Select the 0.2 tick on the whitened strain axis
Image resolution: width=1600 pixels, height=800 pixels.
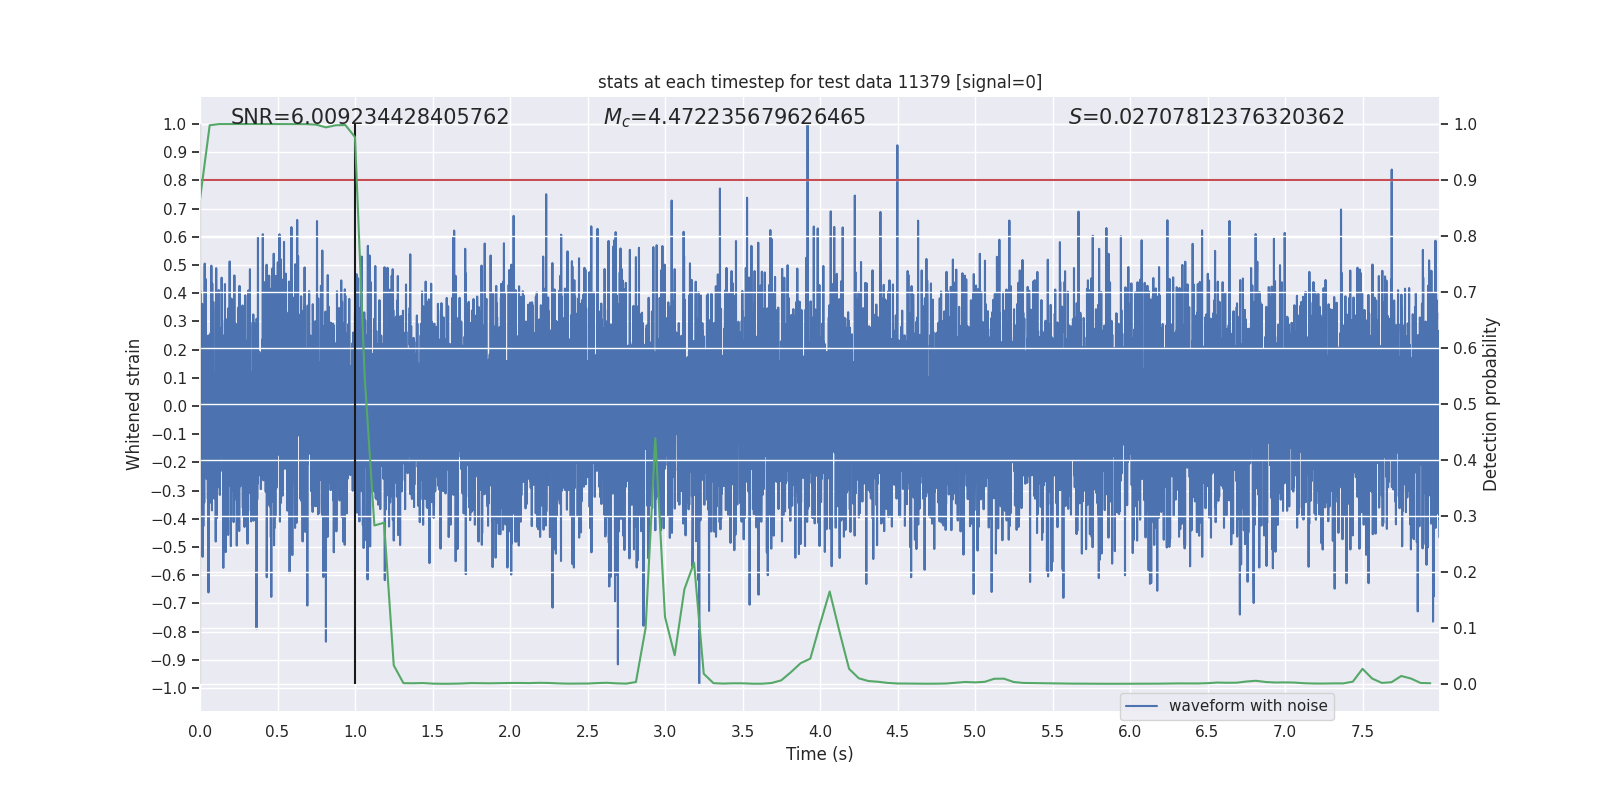point(175,350)
